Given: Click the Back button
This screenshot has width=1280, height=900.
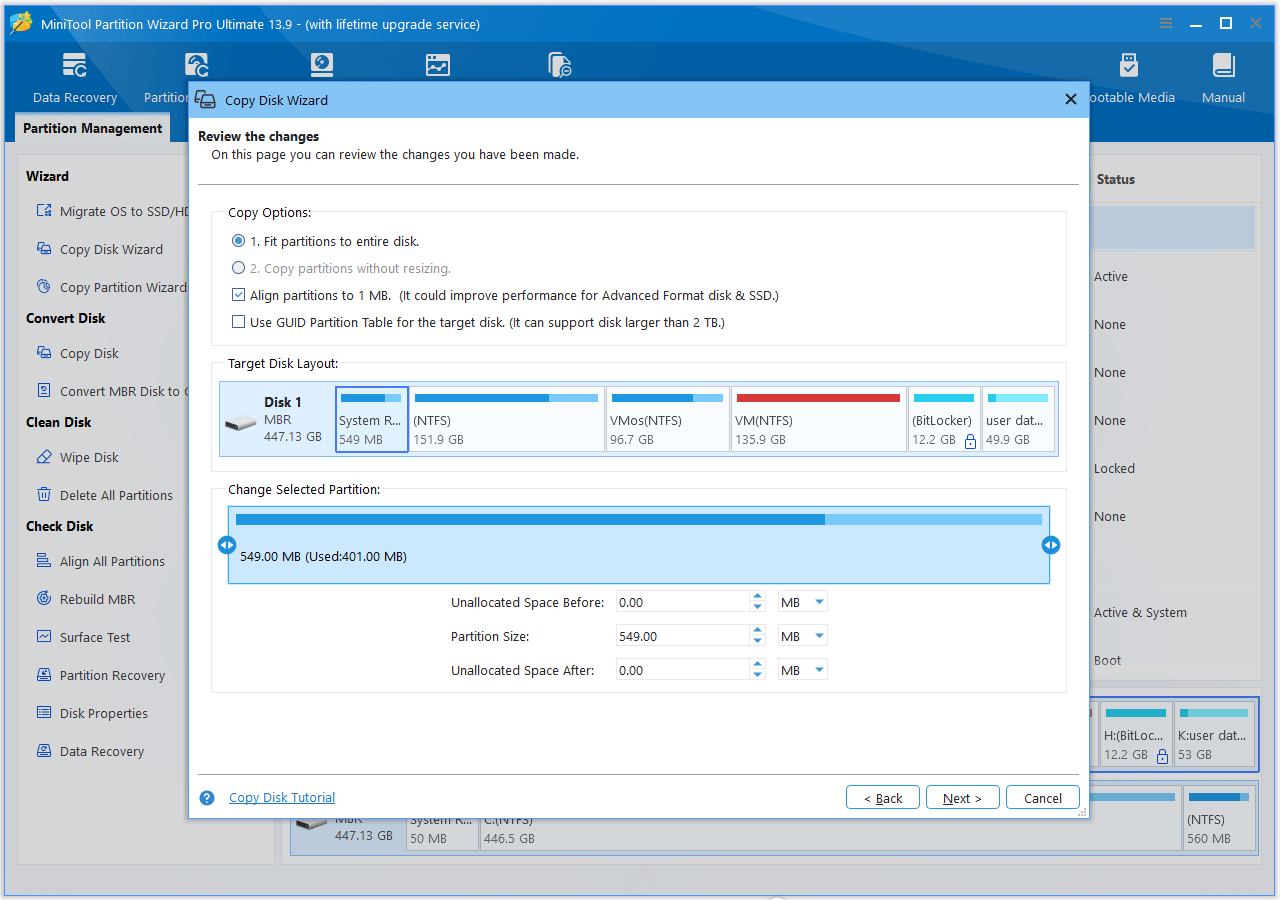Looking at the screenshot, I should coord(882,797).
